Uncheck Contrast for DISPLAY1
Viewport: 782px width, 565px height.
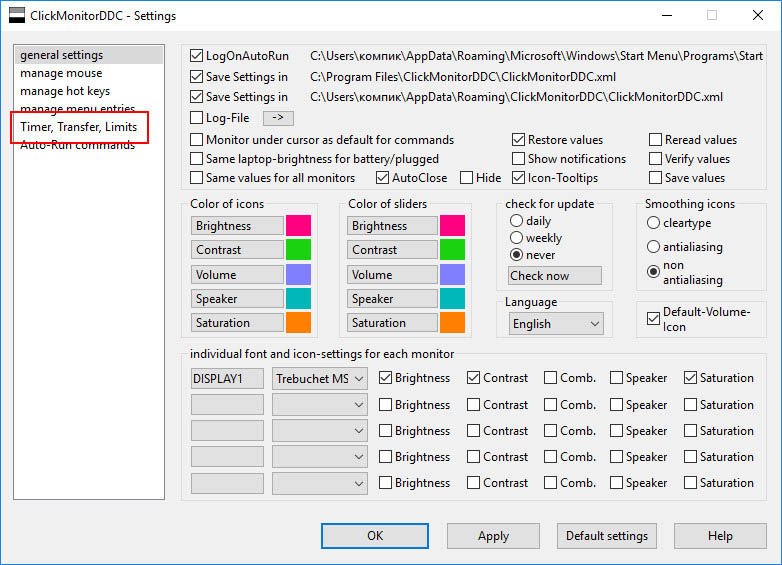tap(473, 377)
